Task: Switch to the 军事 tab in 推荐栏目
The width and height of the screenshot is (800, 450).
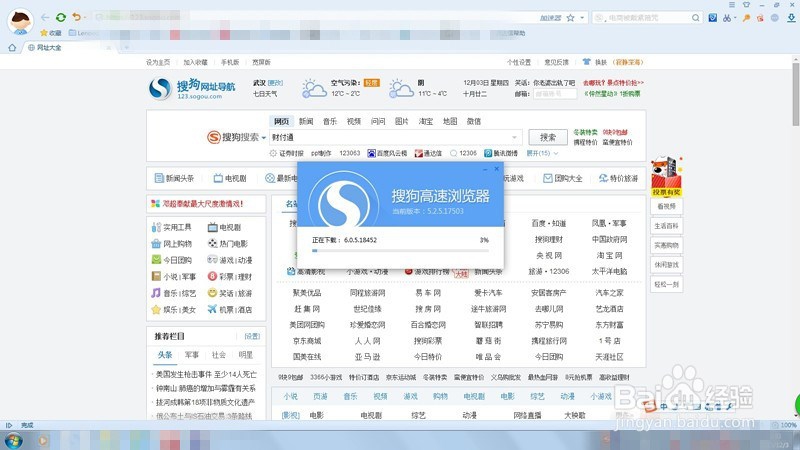Action: point(192,355)
